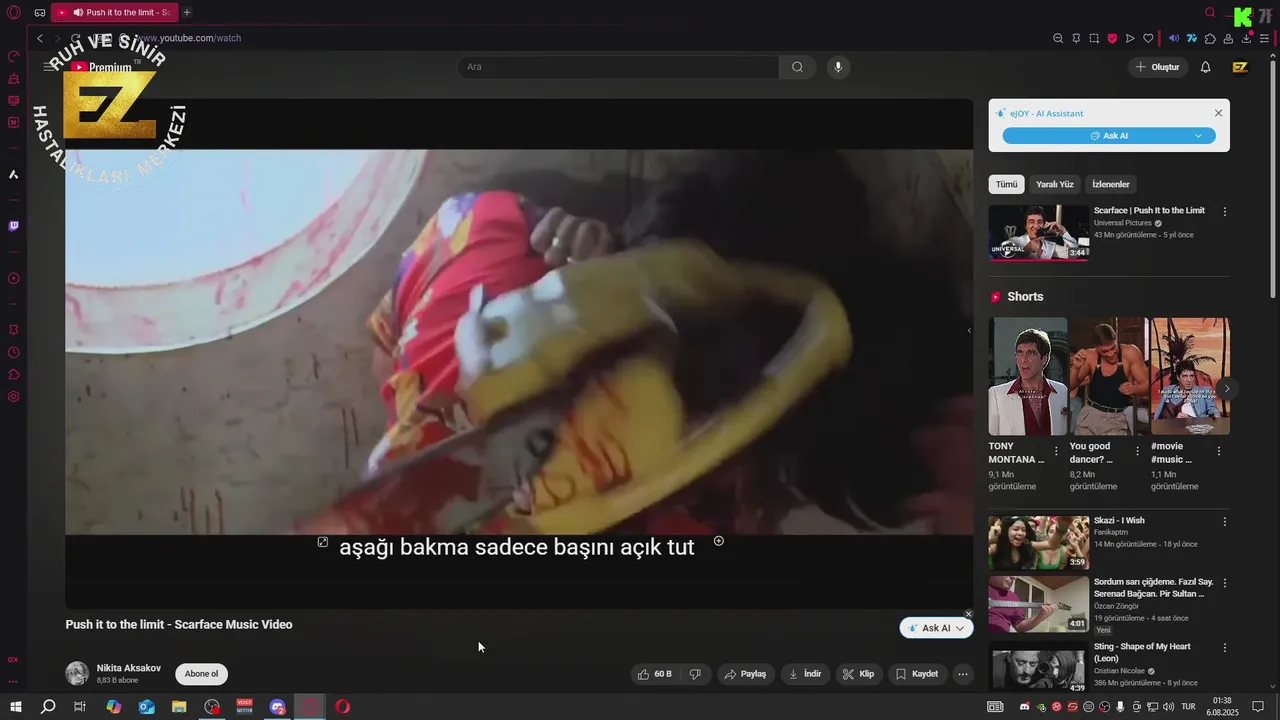Click the Oluştur create button
The width and height of the screenshot is (1280, 720).
pyautogui.click(x=1157, y=67)
